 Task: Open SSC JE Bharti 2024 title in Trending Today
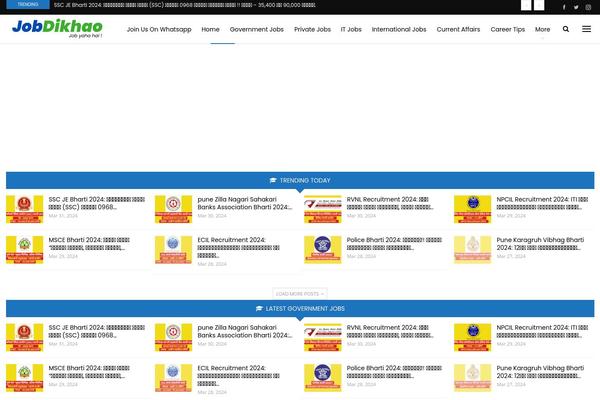click(x=96, y=203)
